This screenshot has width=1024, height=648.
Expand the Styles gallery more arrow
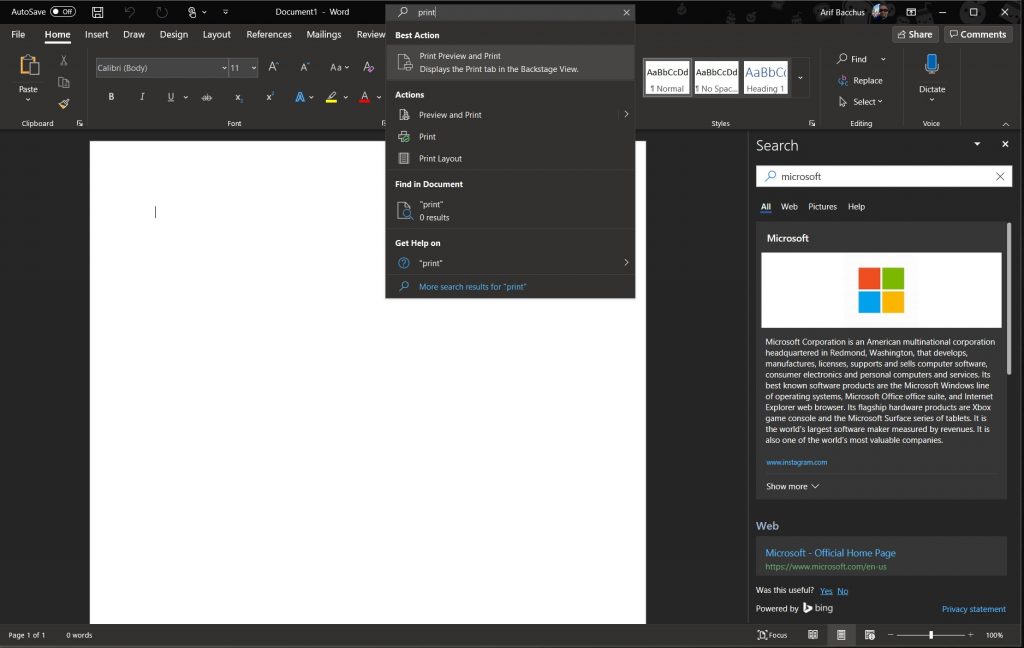(x=800, y=77)
